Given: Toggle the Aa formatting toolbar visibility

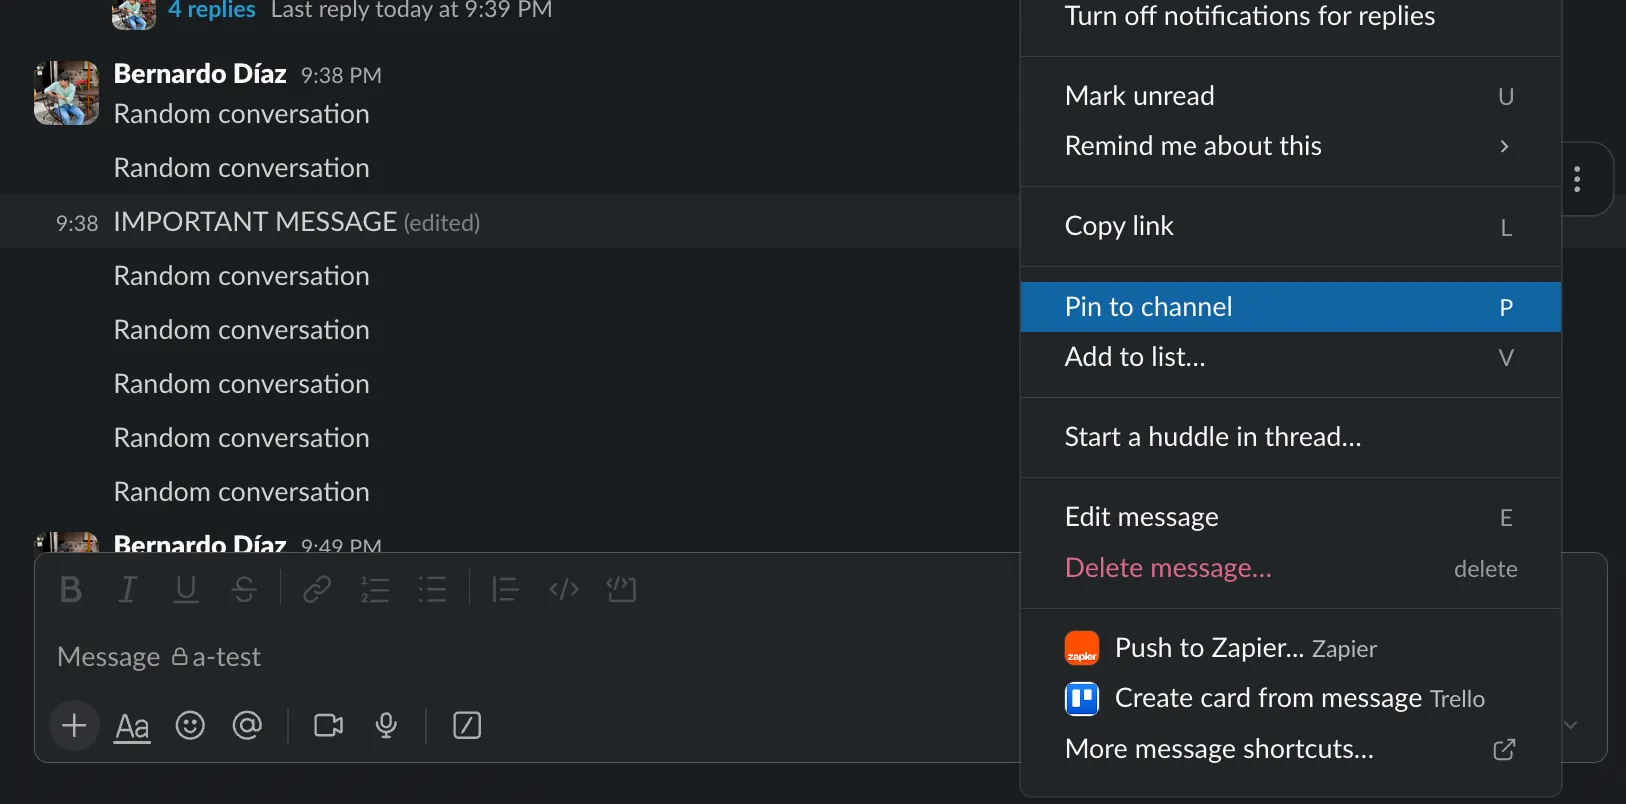Looking at the screenshot, I should click(x=132, y=727).
